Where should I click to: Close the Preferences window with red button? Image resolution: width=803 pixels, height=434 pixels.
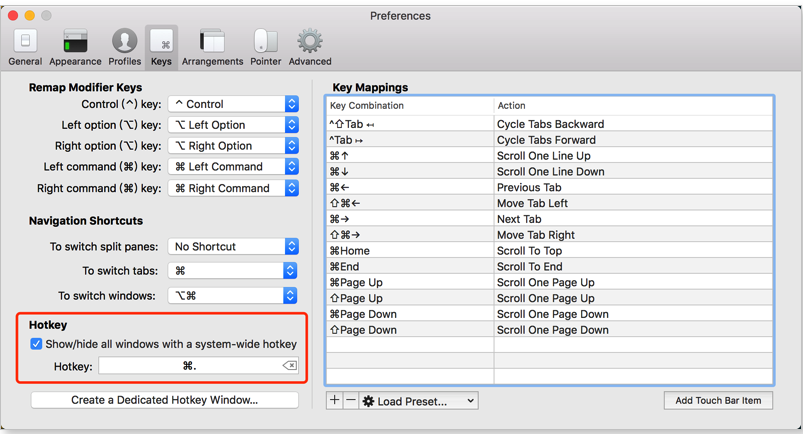pos(13,15)
